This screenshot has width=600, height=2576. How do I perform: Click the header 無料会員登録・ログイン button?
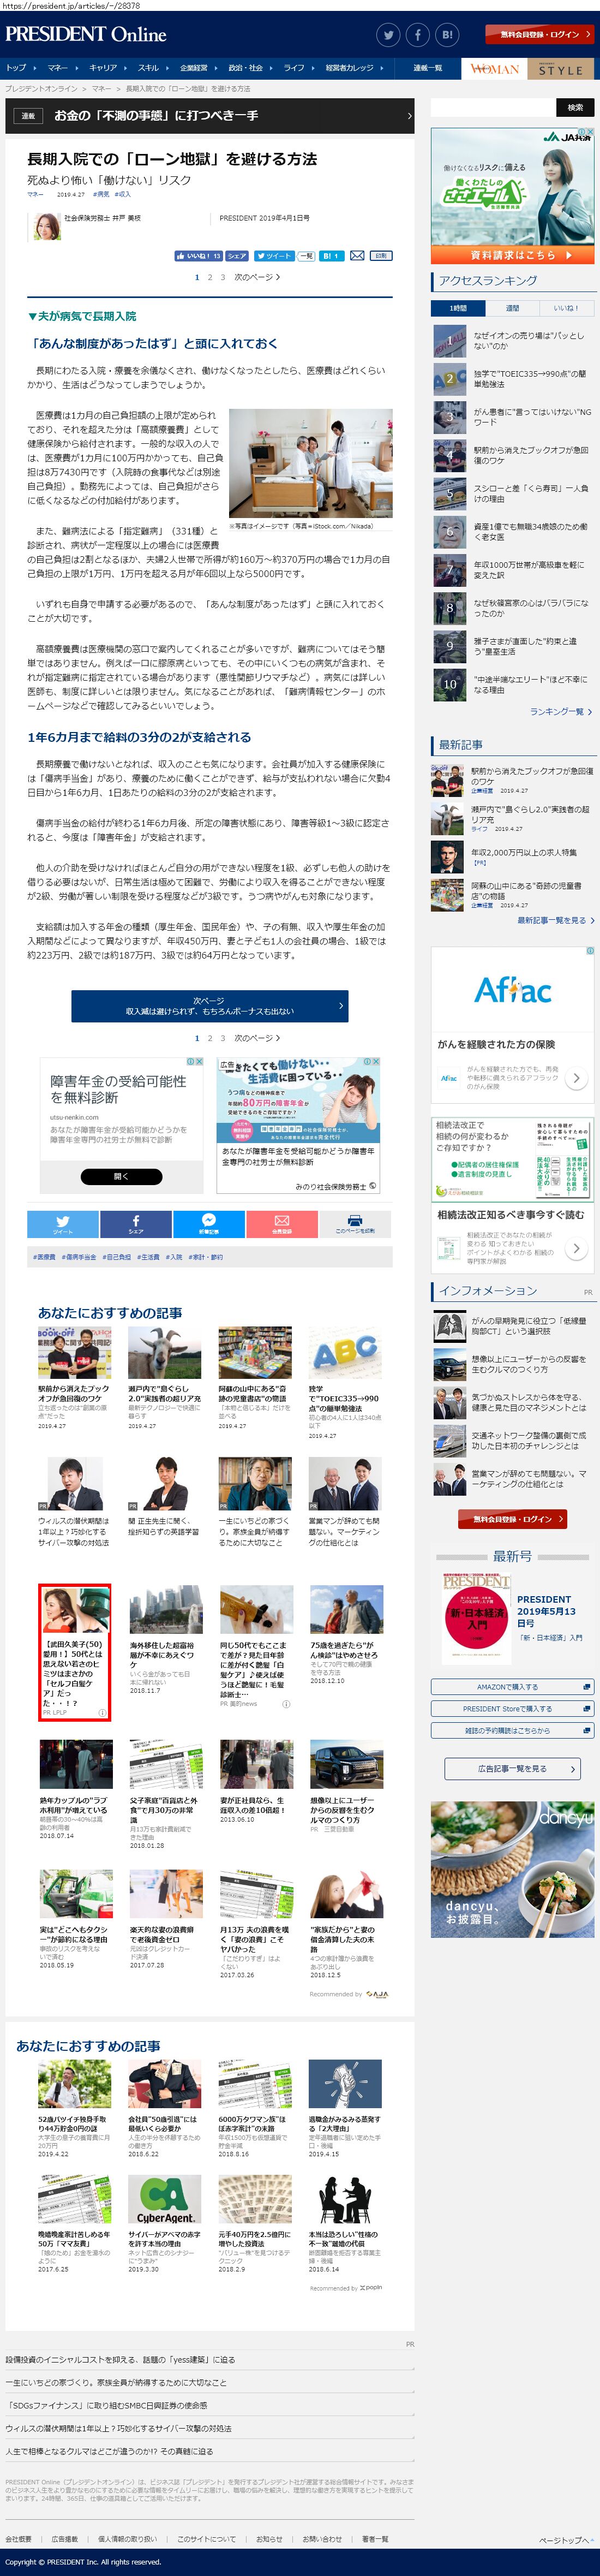coord(541,34)
